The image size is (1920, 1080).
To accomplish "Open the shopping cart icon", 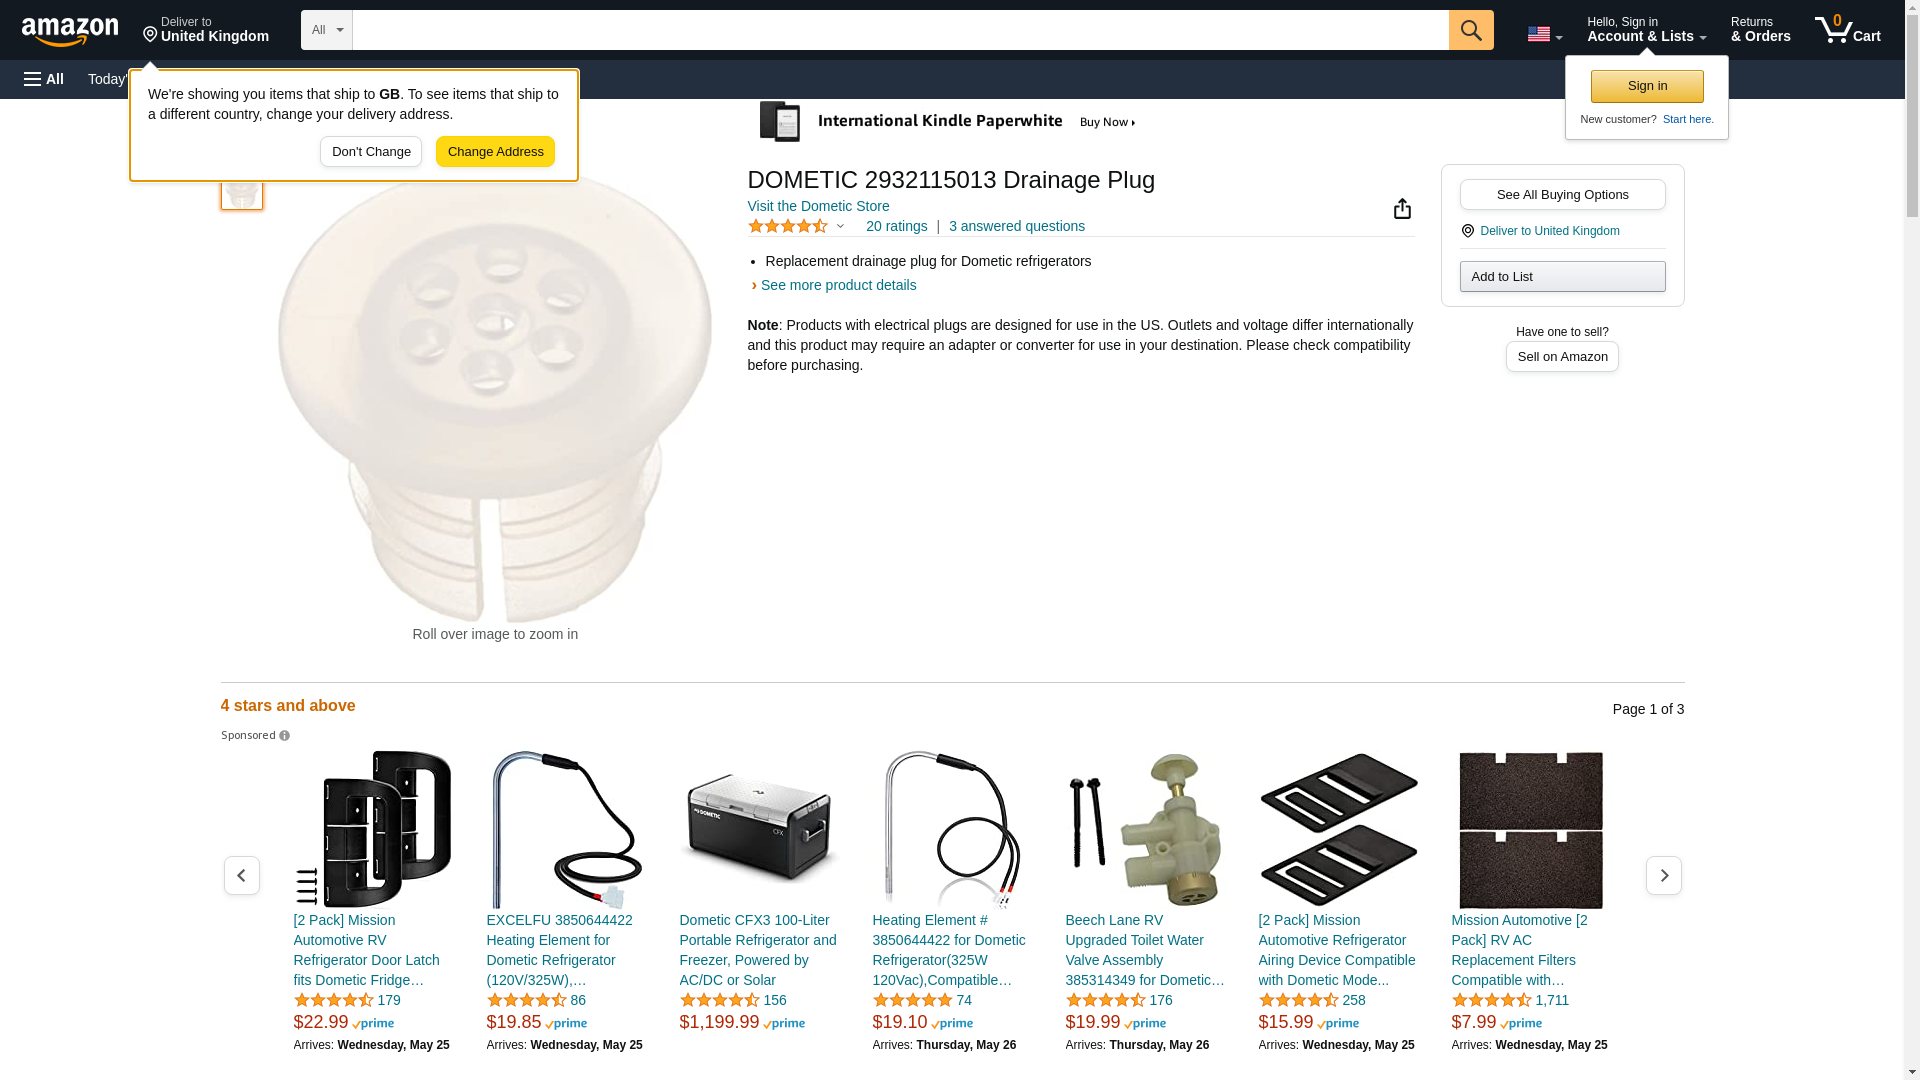I will click(1848, 30).
